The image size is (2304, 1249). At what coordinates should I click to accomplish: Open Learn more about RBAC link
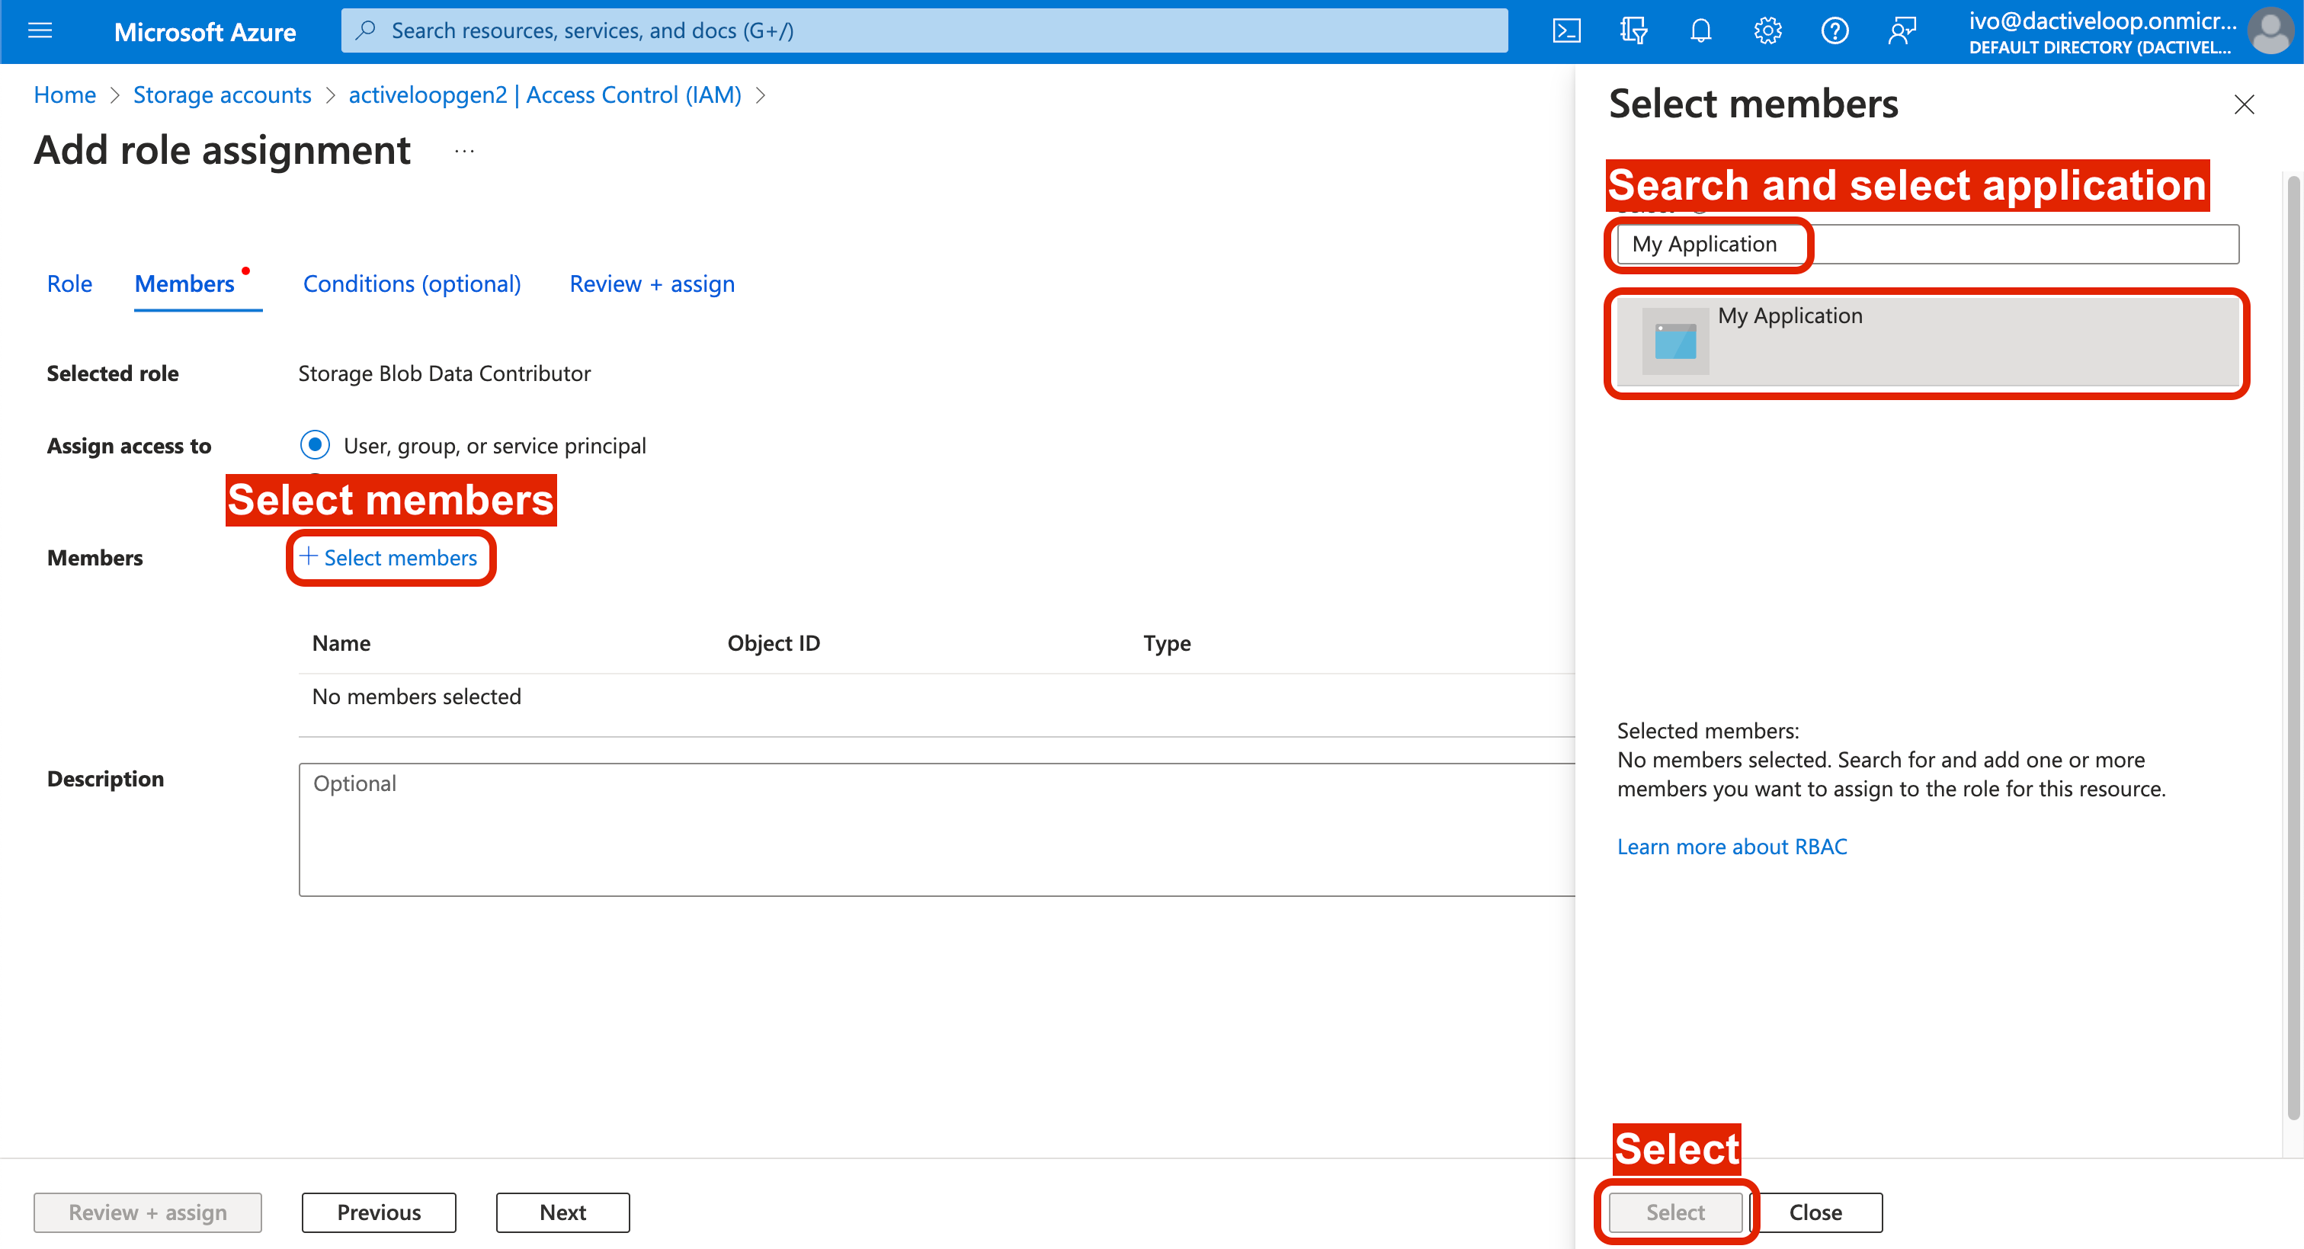(x=1731, y=846)
